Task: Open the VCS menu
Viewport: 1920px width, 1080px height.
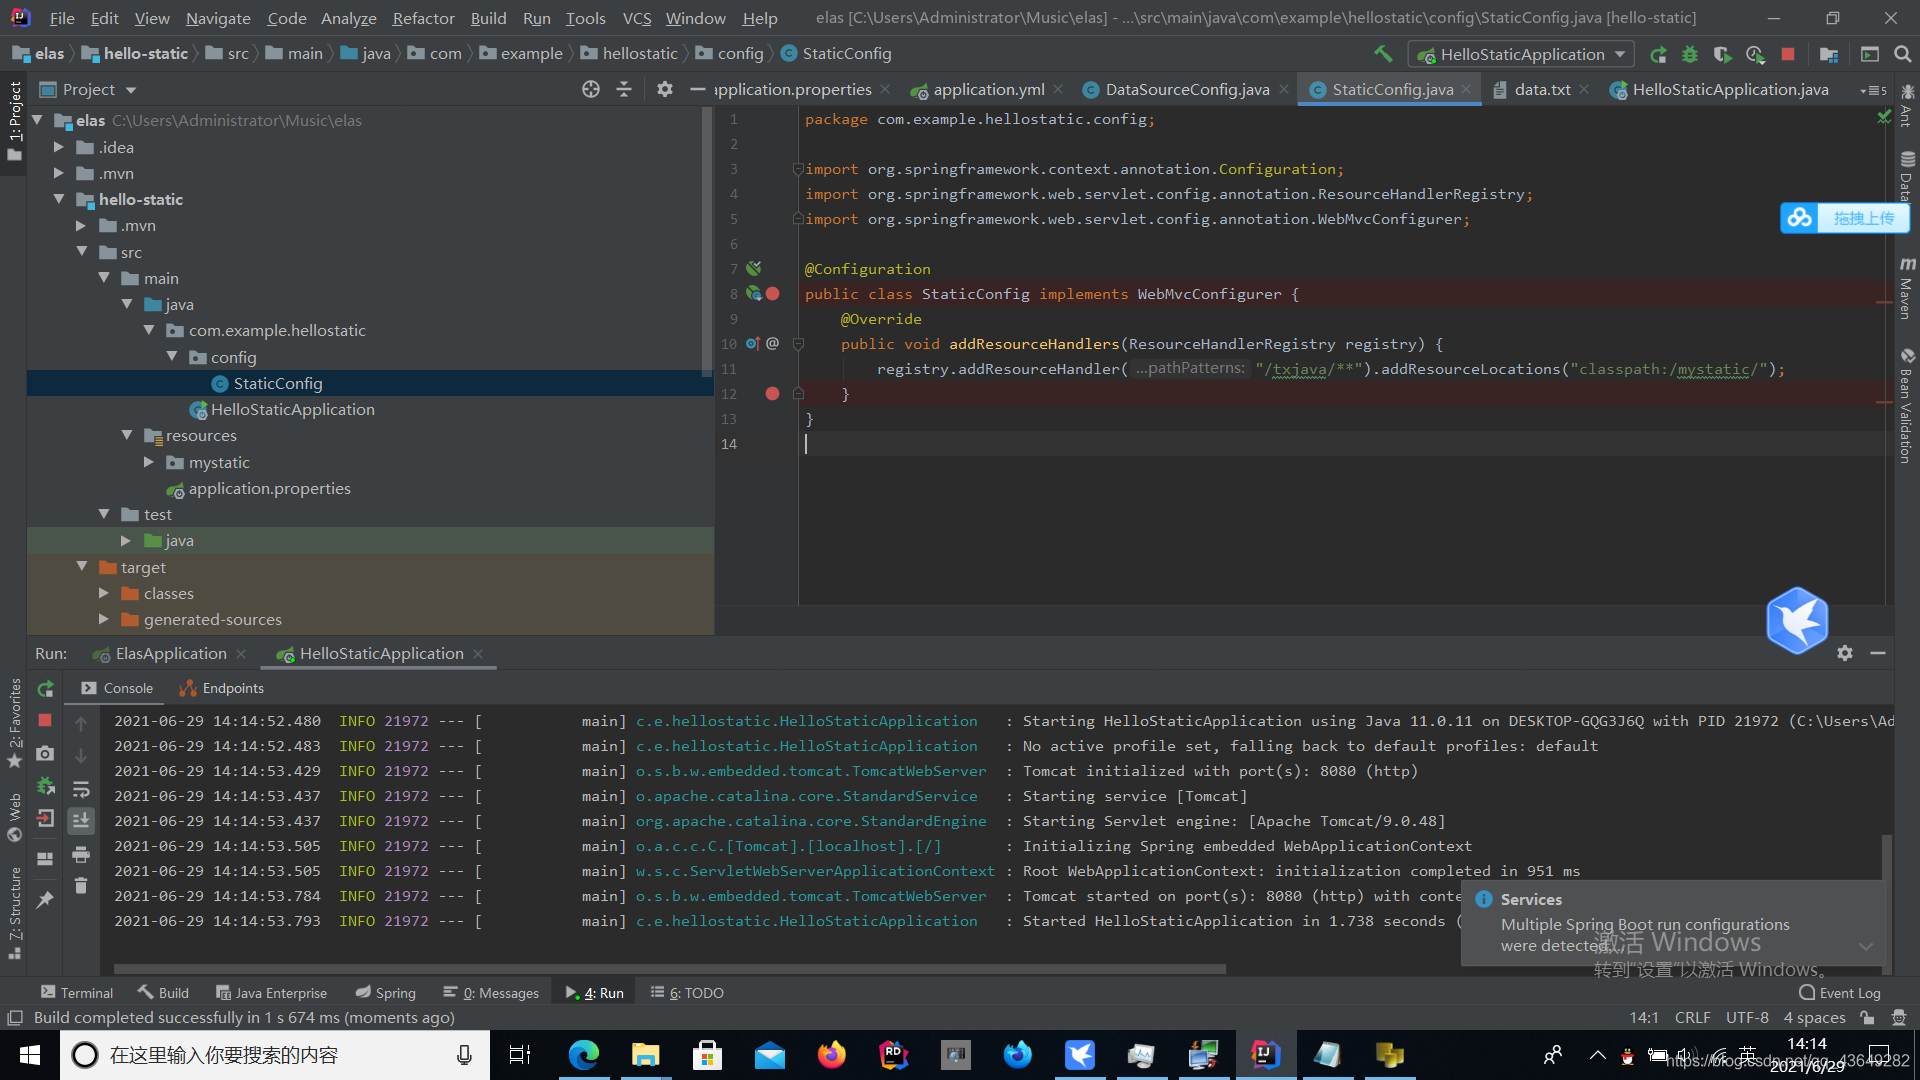Action: pos(636,18)
